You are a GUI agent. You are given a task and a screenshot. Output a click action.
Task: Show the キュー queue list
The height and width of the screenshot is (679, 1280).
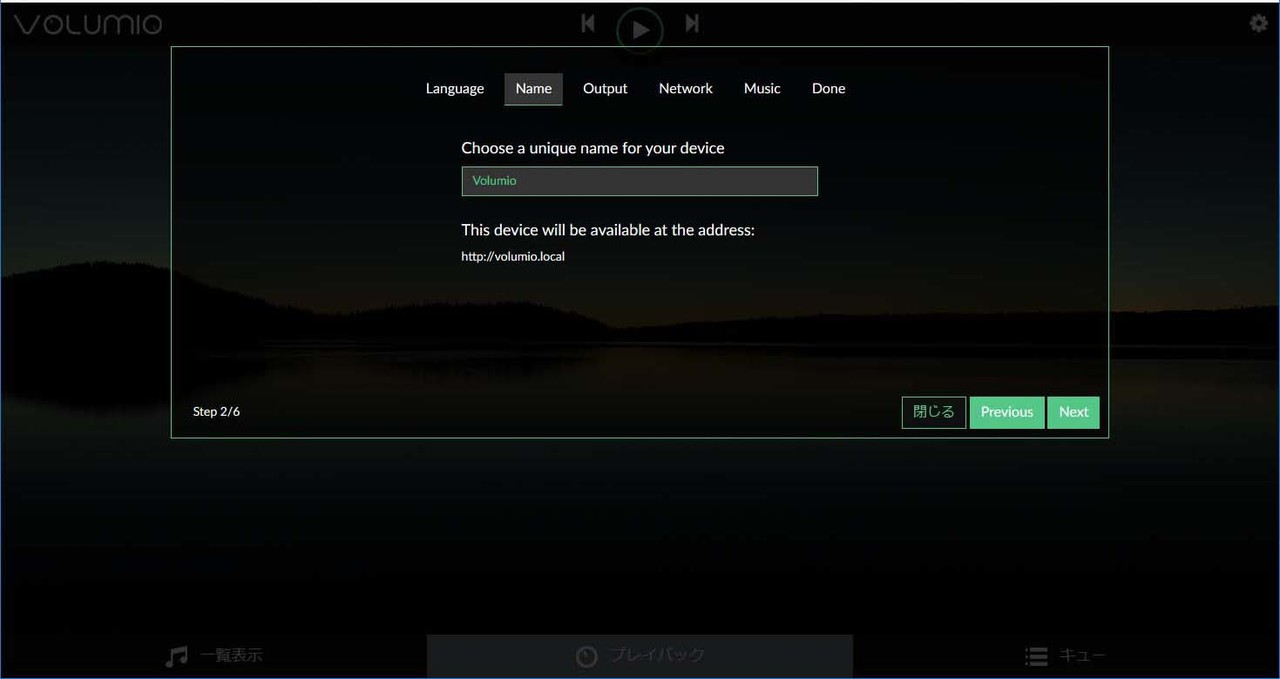click(1066, 656)
